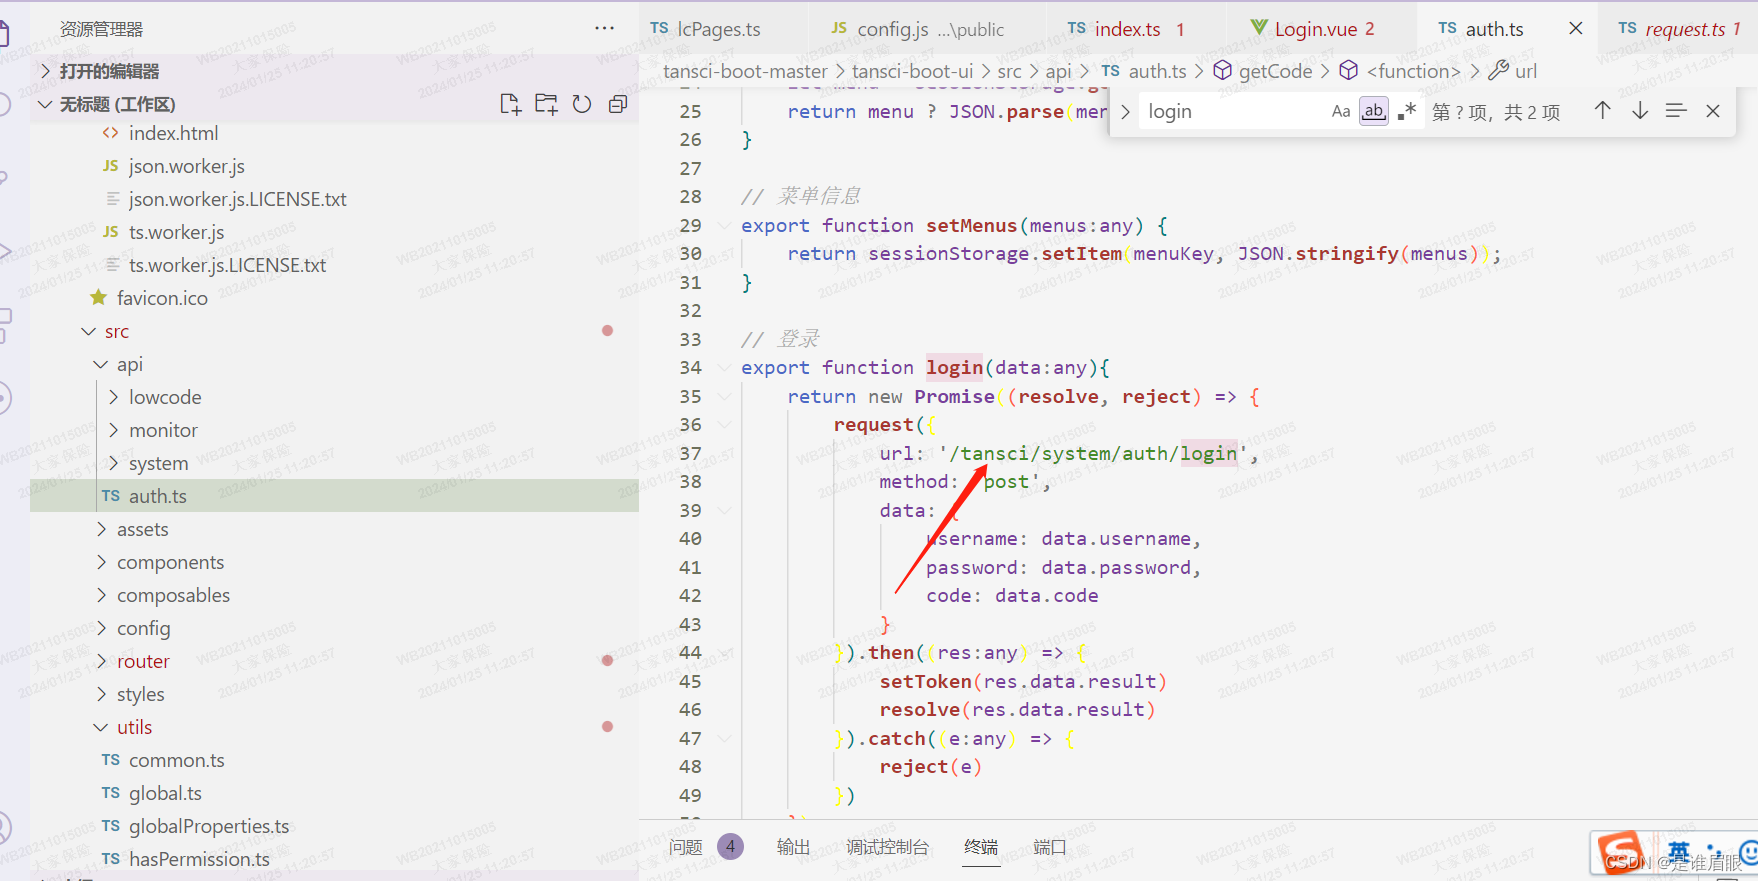Open ts.worker.js.LICENSE.txt file
Image resolution: width=1758 pixels, height=881 pixels.
click(227, 265)
